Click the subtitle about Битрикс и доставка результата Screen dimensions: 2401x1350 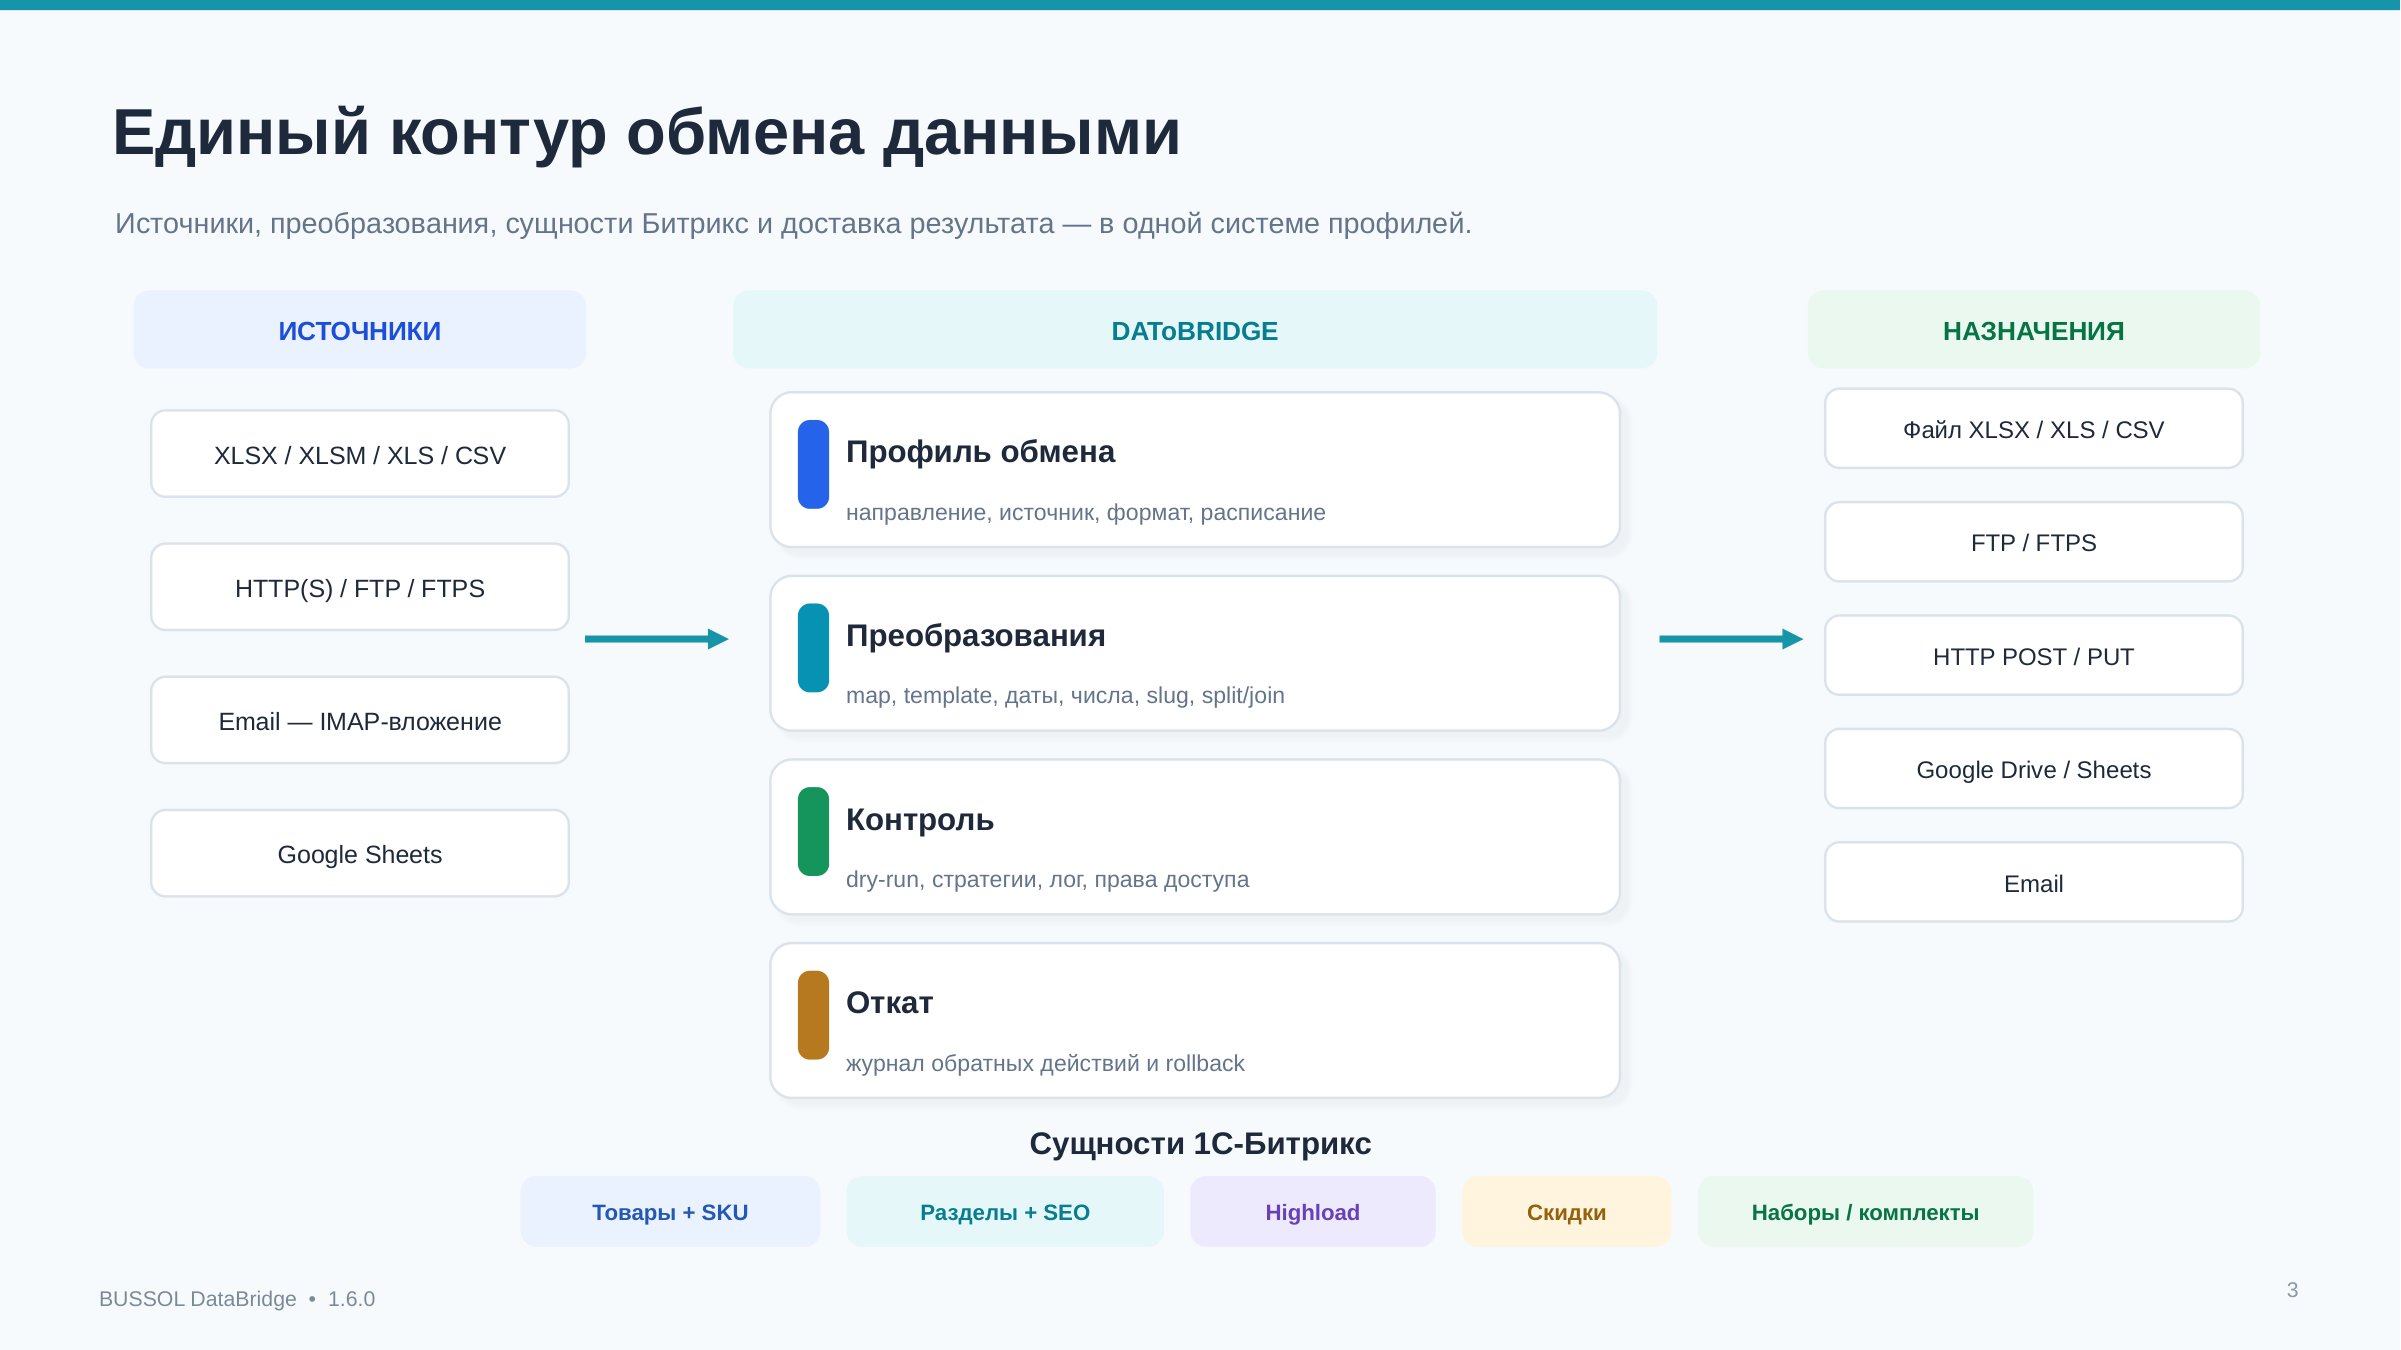pyautogui.click(x=793, y=223)
